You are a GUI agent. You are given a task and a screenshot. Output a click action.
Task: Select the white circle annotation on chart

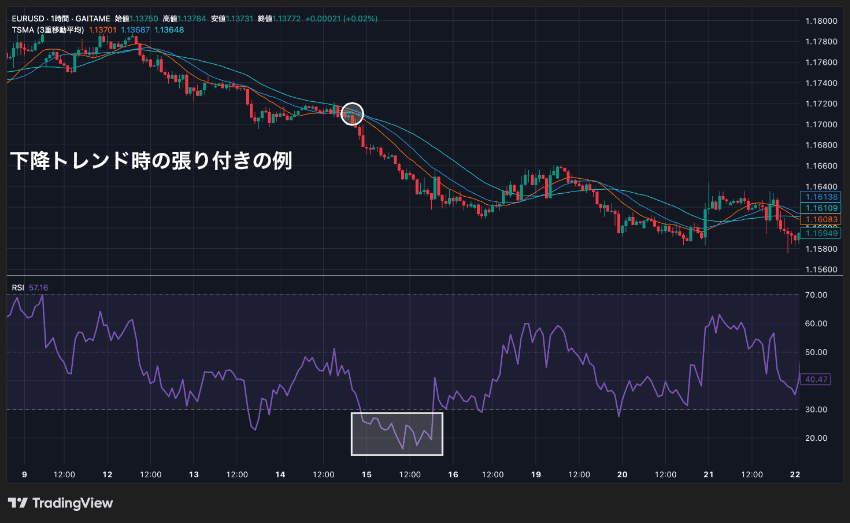point(352,114)
